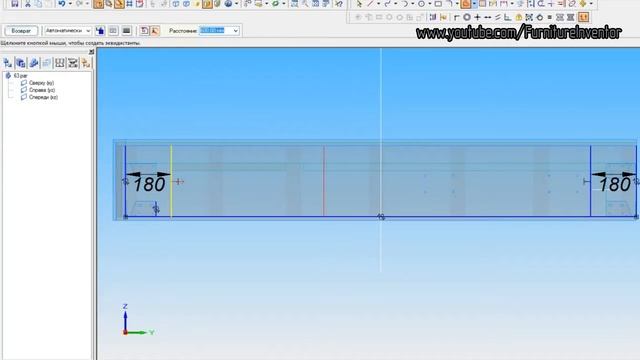
Task: Click the orange cursor icon before Расстояние
Action: (155, 31)
